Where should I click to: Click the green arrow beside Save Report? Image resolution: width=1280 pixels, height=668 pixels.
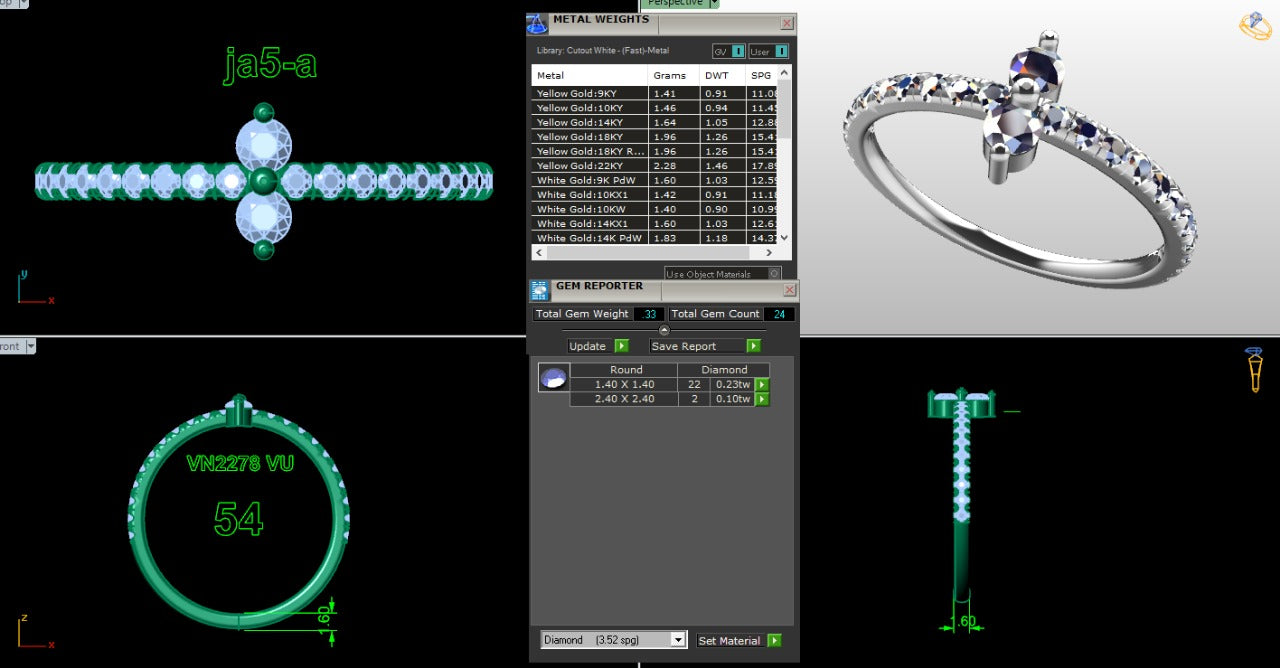tap(753, 346)
